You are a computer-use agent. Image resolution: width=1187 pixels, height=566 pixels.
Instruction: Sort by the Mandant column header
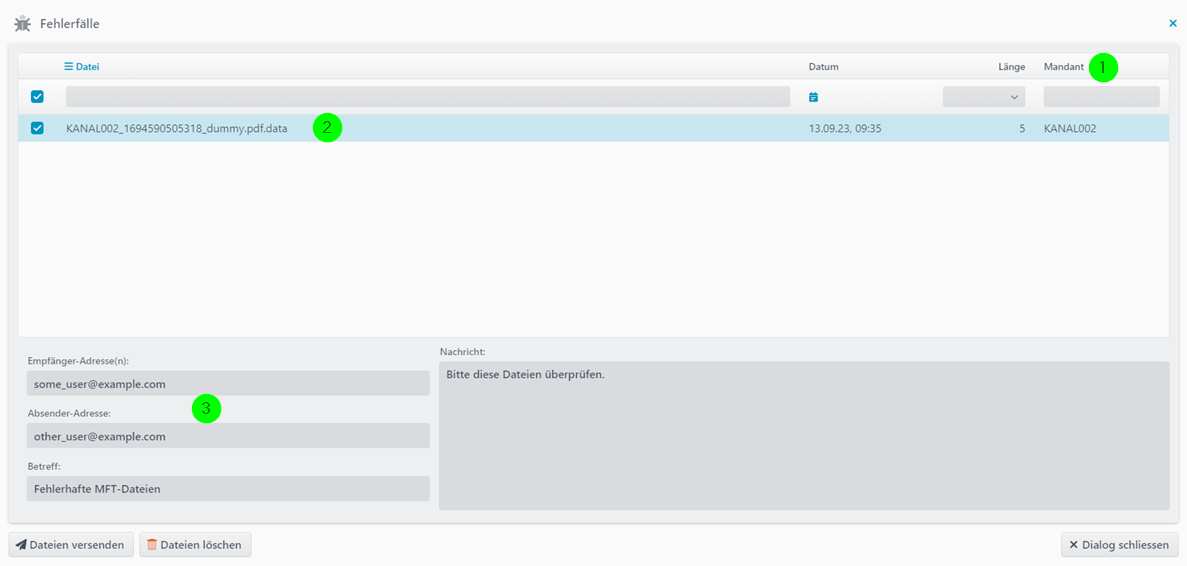[1064, 67]
